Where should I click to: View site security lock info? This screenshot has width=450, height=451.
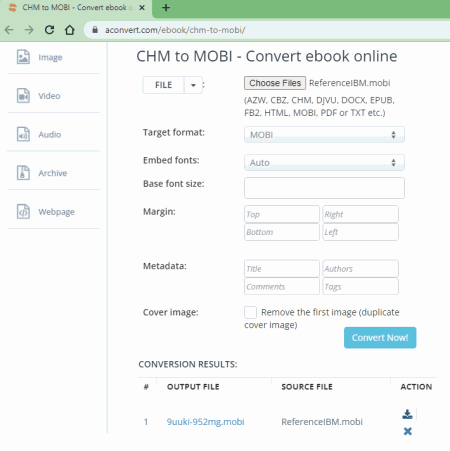coord(95,30)
